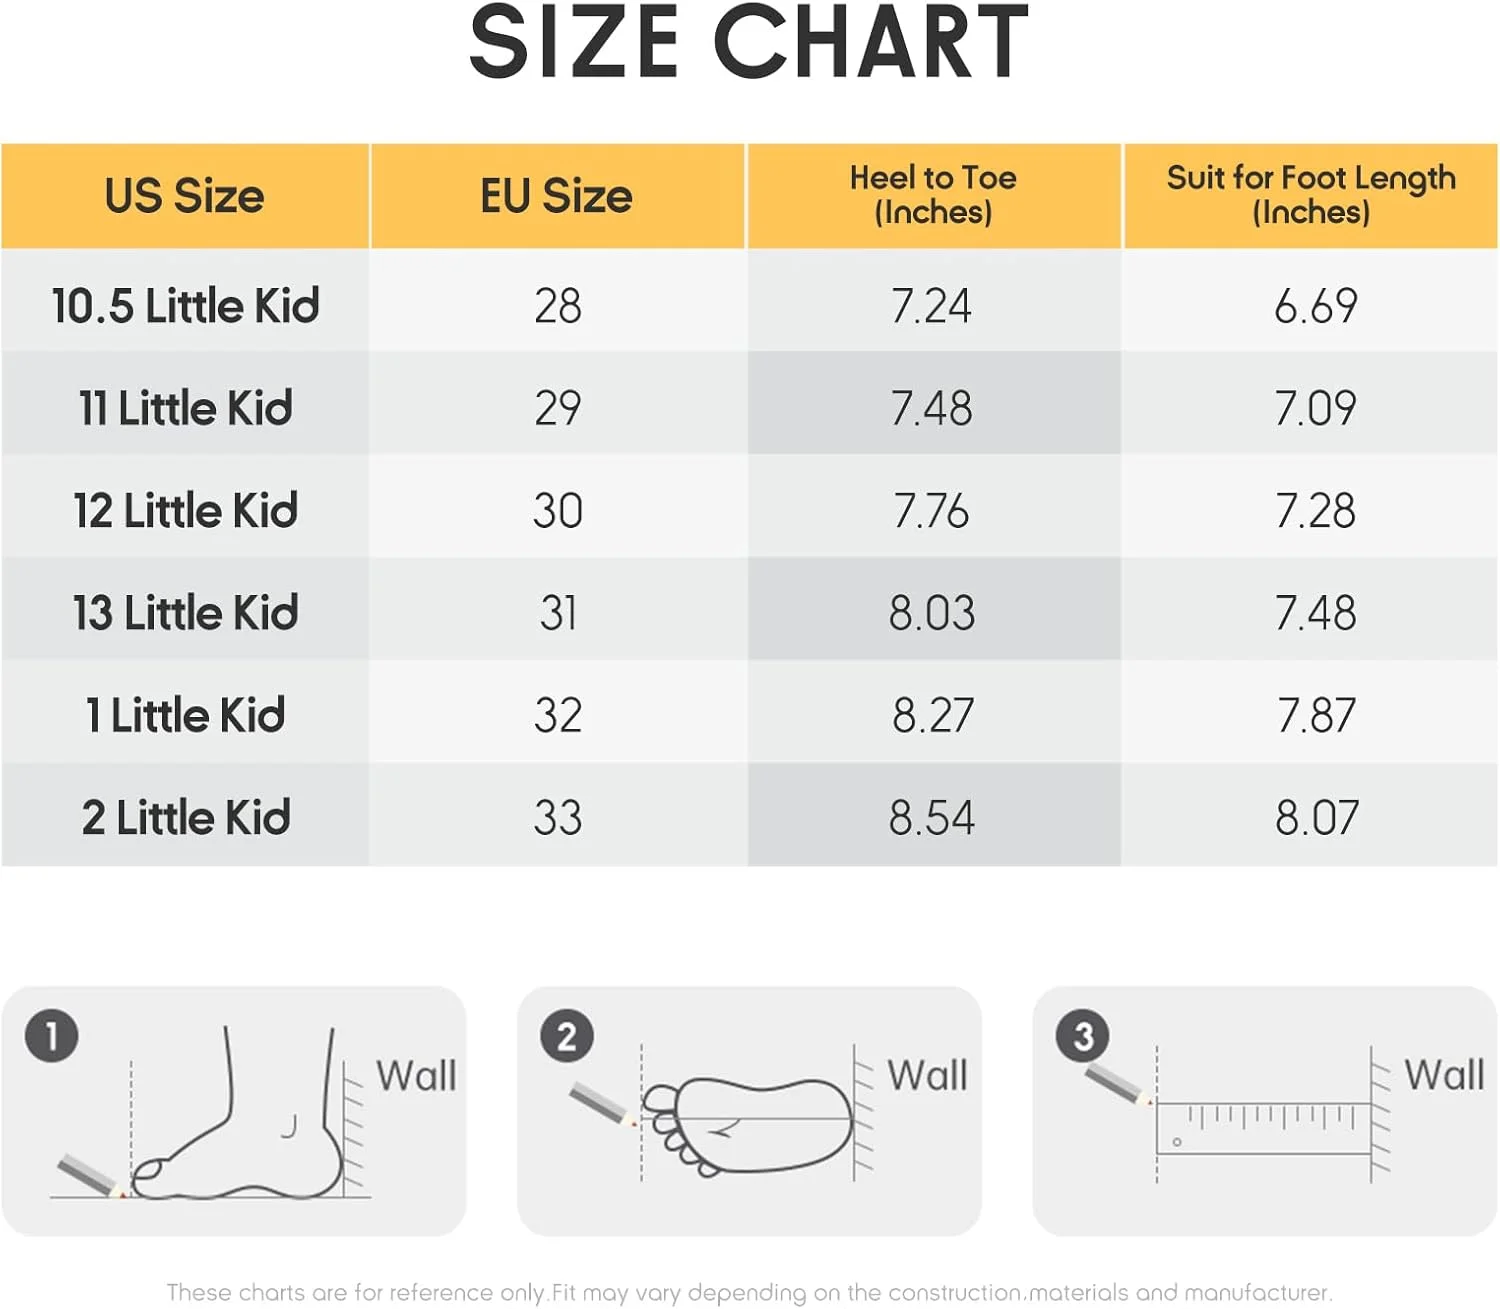
Task: Click the step 3 number badge
Action: 1083,1037
